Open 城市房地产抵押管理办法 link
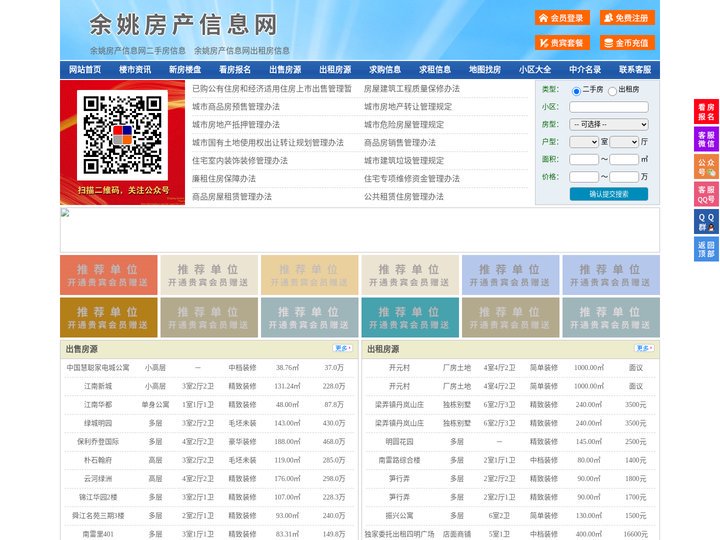 tap(236, 124)
